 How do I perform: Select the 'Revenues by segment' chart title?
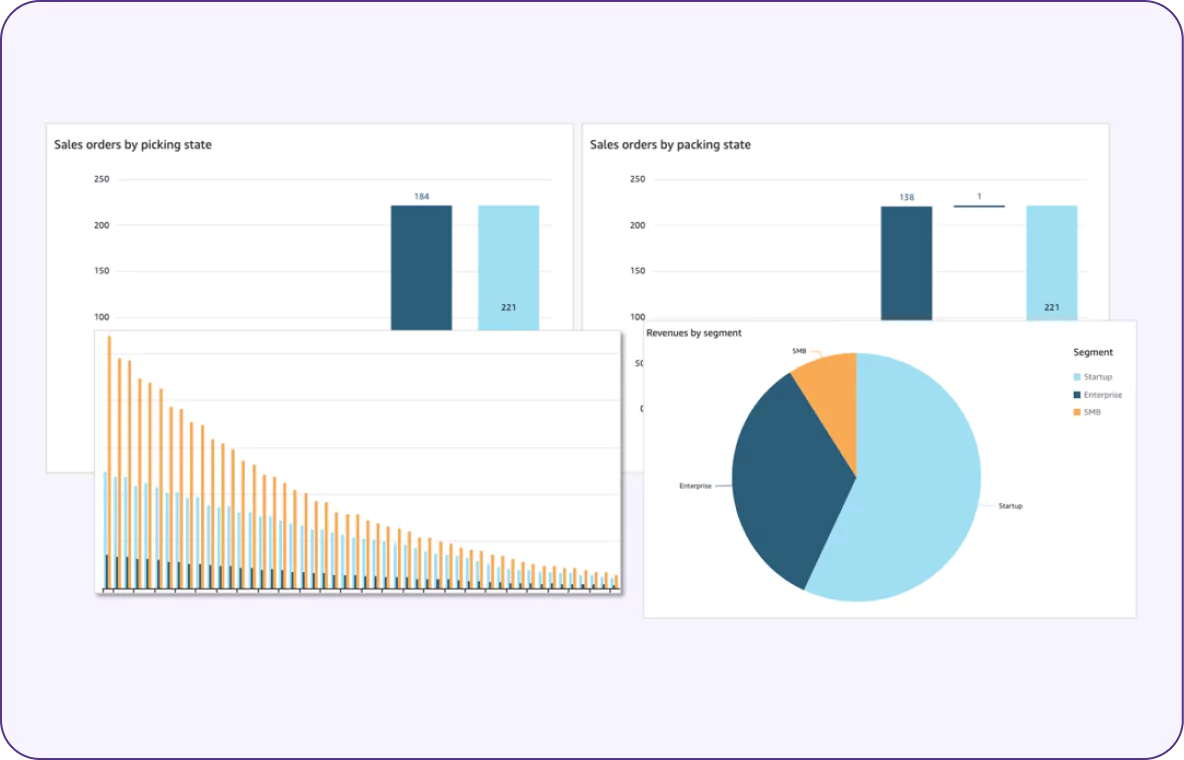click(x=694, y=333)
